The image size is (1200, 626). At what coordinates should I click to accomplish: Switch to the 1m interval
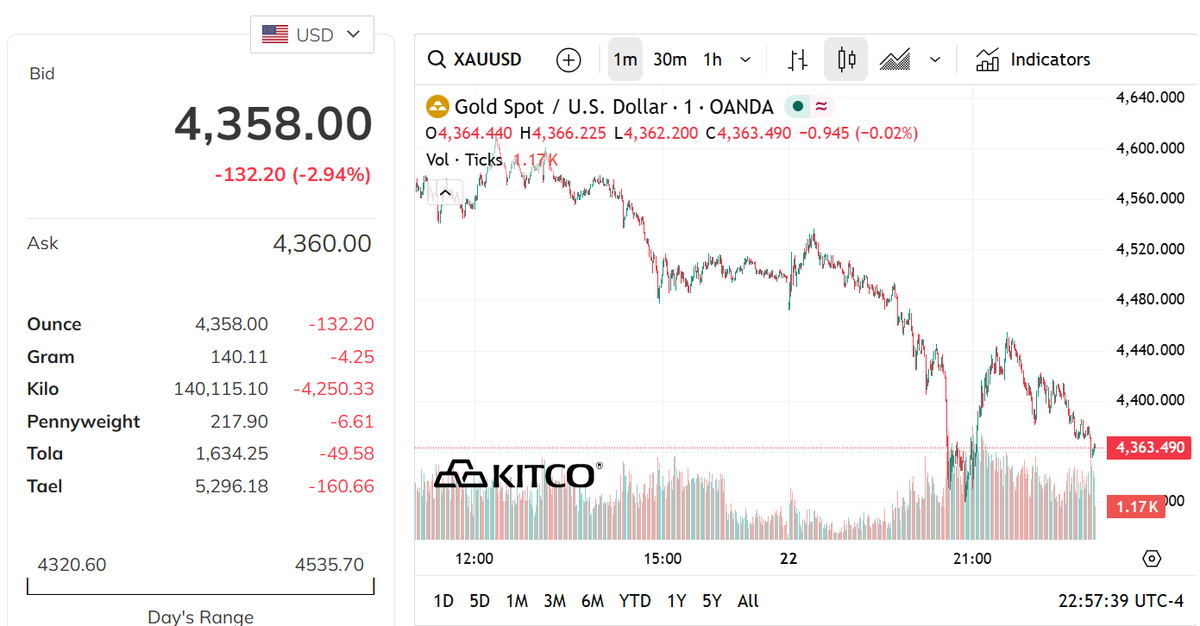625,60
